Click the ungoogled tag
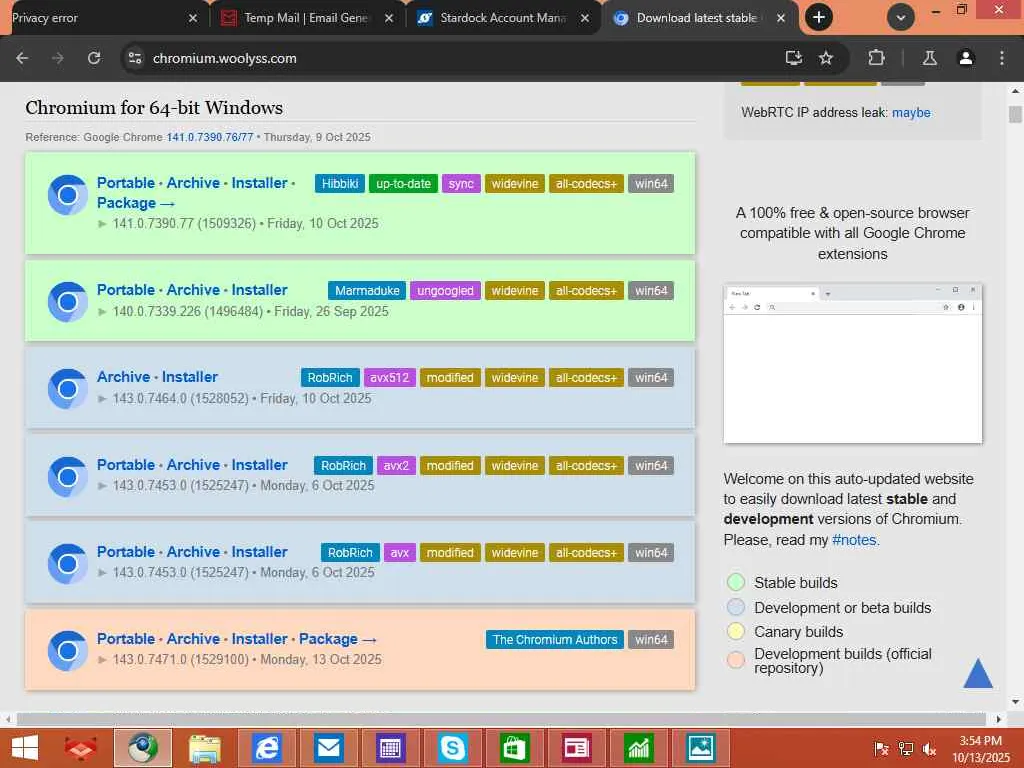The image size is (1024, 768). pyautogui.click(x=445, y=291)
